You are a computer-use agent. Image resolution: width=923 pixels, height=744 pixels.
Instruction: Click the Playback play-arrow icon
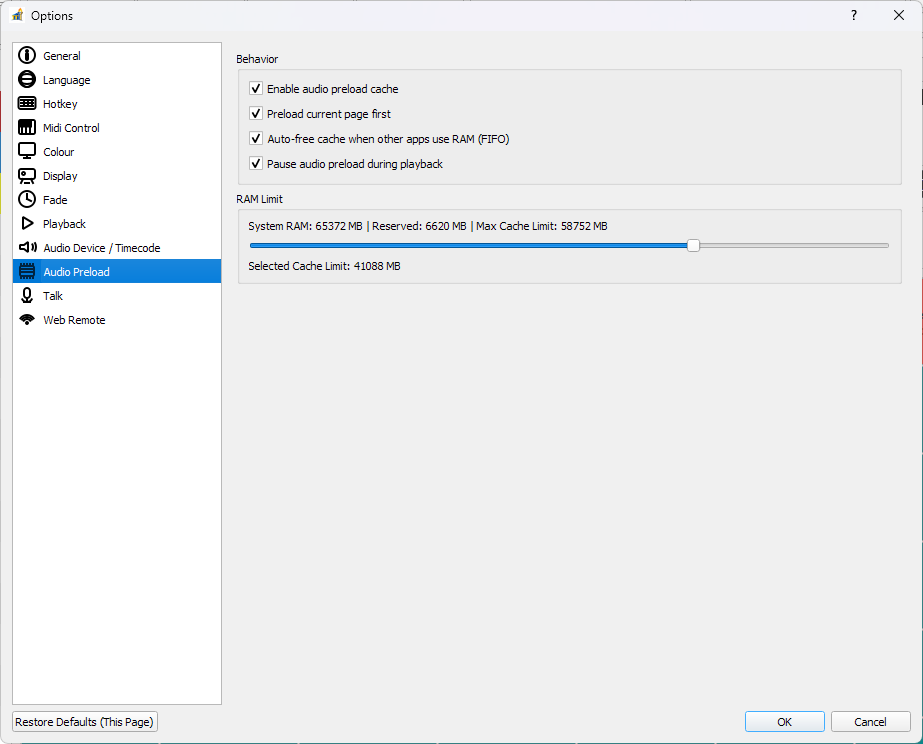click(27, 223)
